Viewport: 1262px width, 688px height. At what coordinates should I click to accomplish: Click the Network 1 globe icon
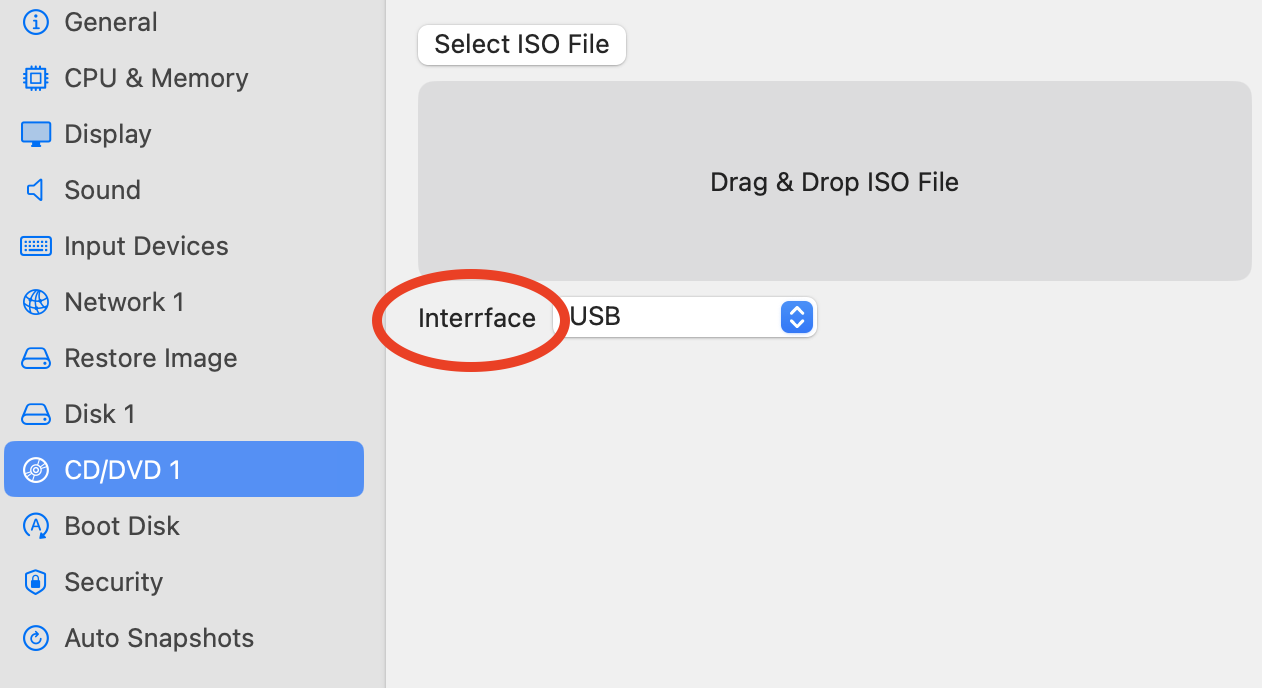coord(36,302)
